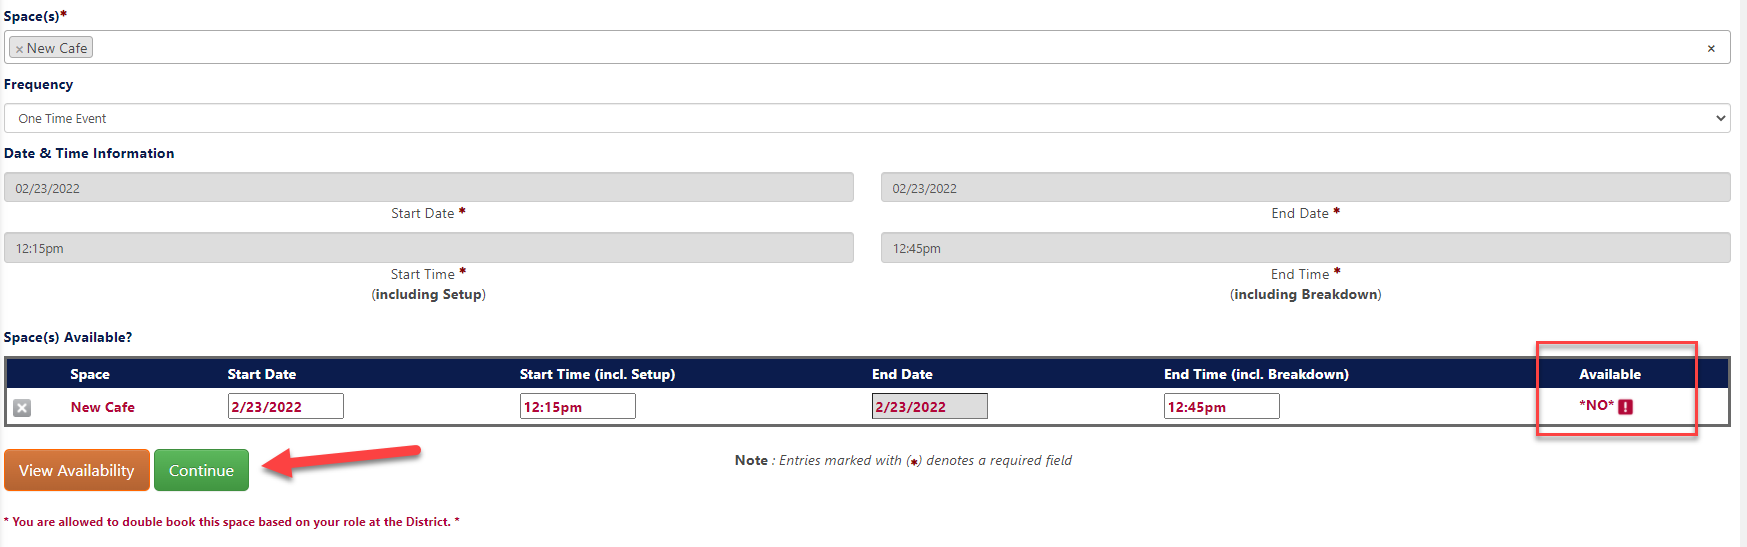Remove the New Cafe tag from Space(s)

pos(19,49)
